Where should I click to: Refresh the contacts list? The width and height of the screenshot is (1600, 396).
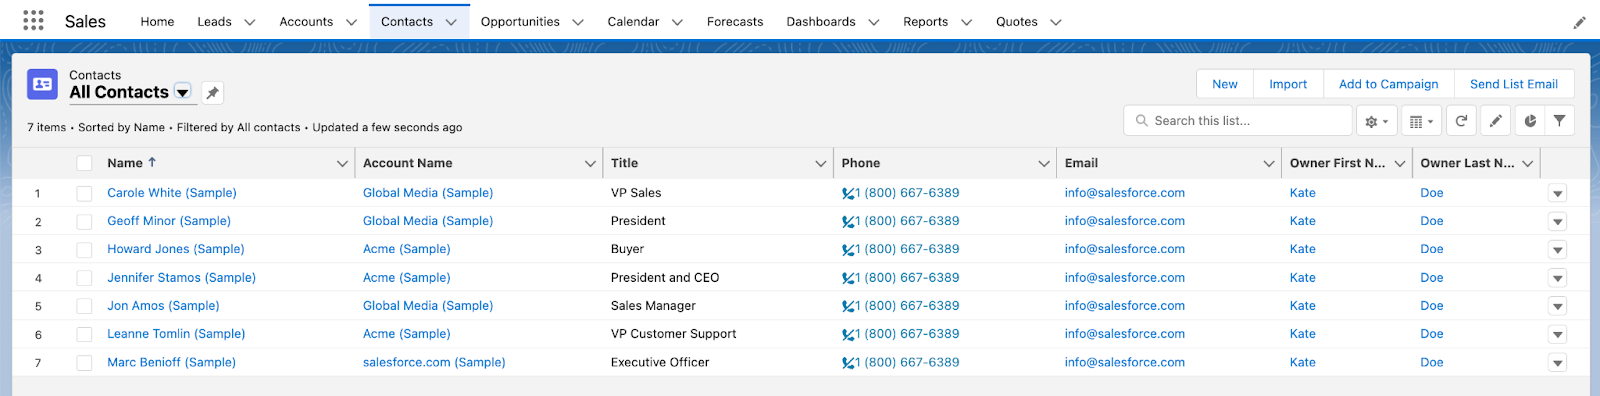pos(1461,121)
